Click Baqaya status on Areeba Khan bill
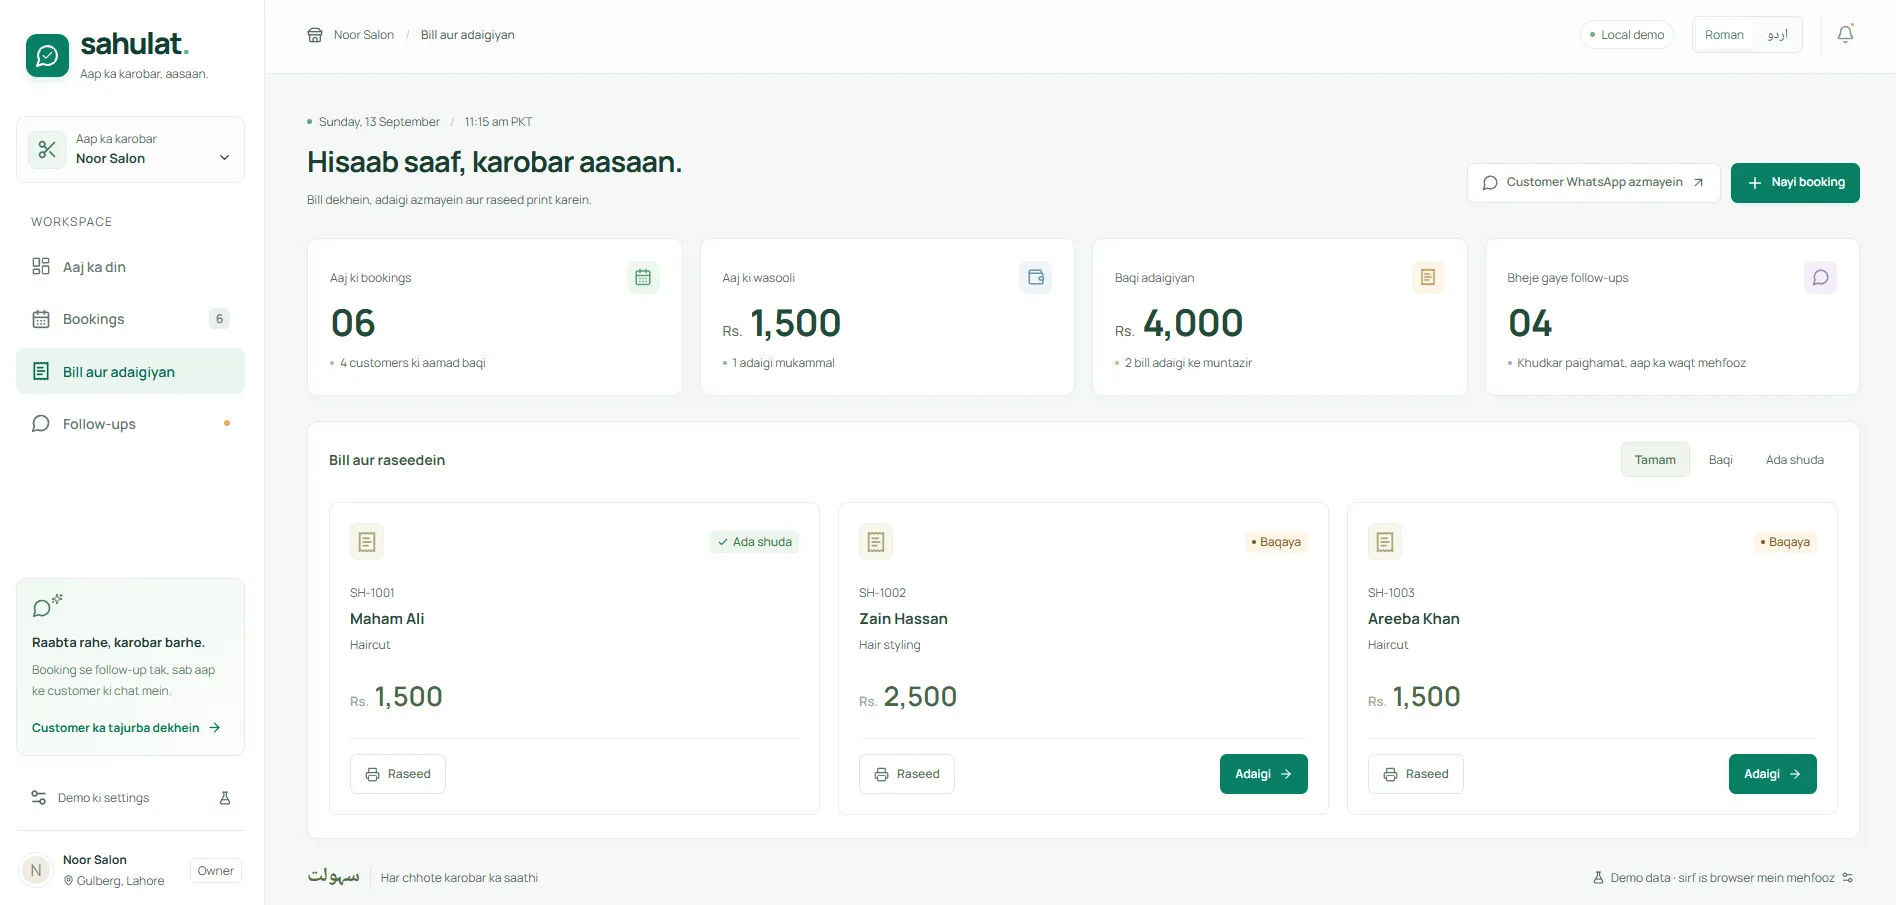Screen dimensions: 1896x905 coord(1785,542)
